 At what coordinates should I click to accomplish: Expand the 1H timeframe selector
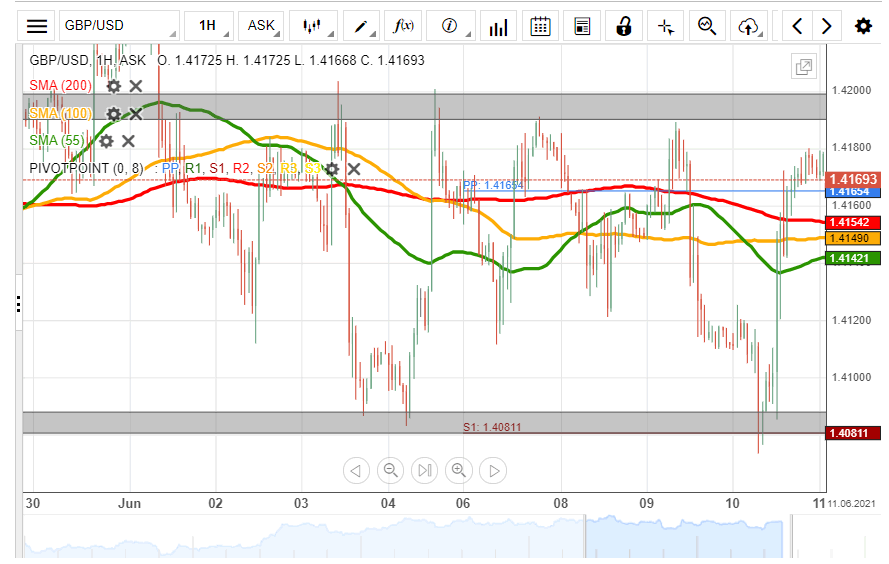click(x=211, y=26)
